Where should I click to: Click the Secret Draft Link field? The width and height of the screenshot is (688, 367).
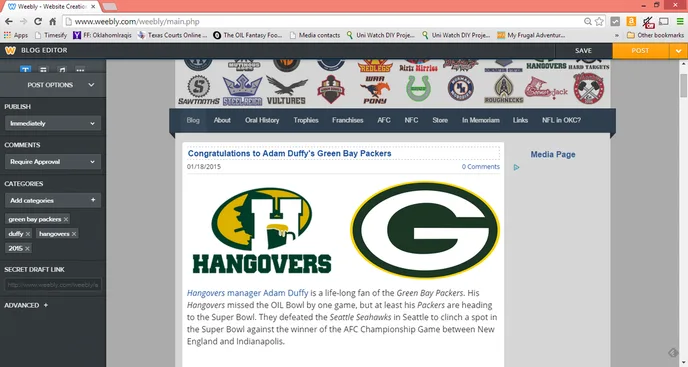[x=53, y=284]
